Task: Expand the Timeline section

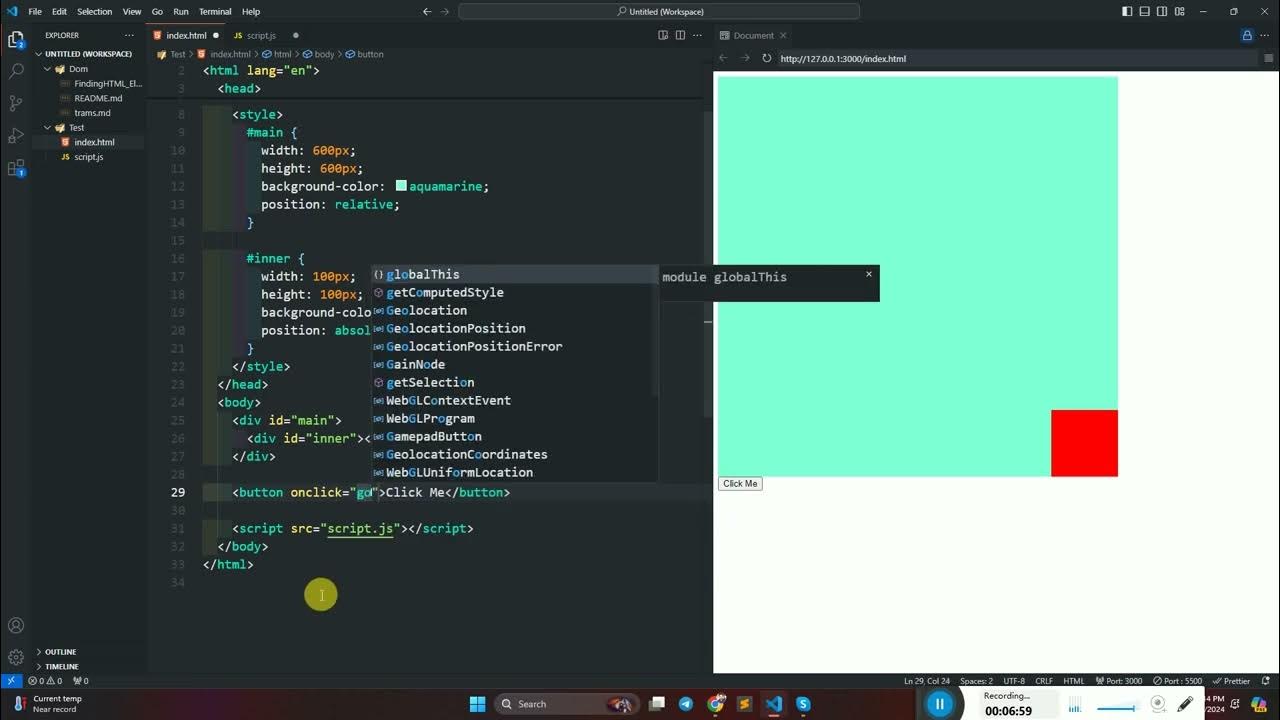Action: 61,666
